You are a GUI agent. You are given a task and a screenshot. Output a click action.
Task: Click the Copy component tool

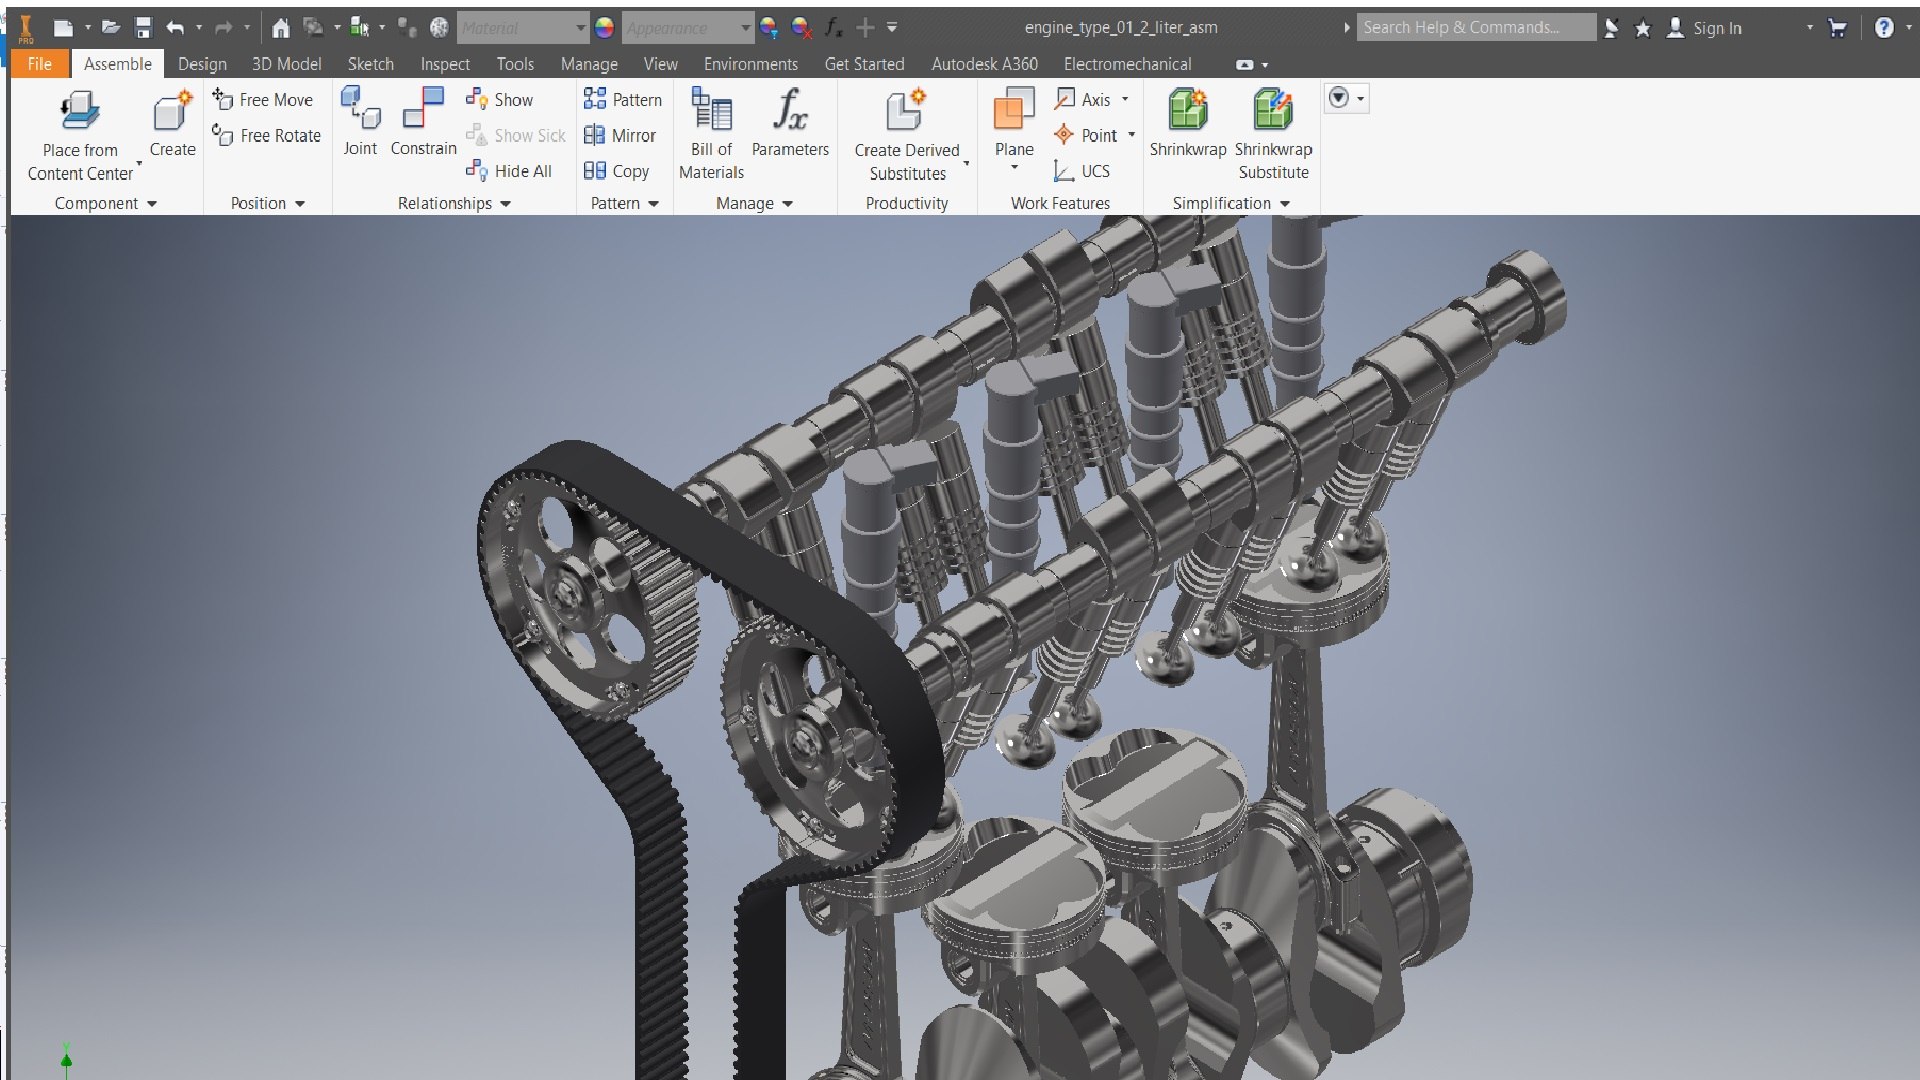coord(617,171)
